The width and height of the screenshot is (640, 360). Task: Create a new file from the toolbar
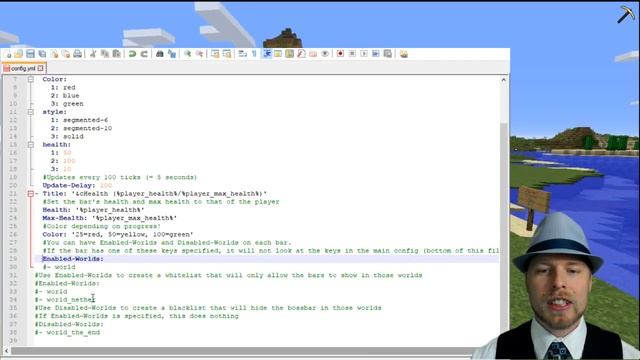click(7, 54)
